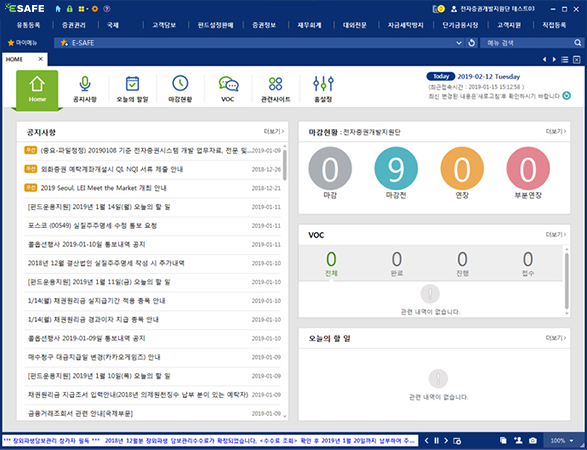The height and width of the screenshot is (450, 587).
Task: Open 공지사항 microphone icon
Action: 85,84
